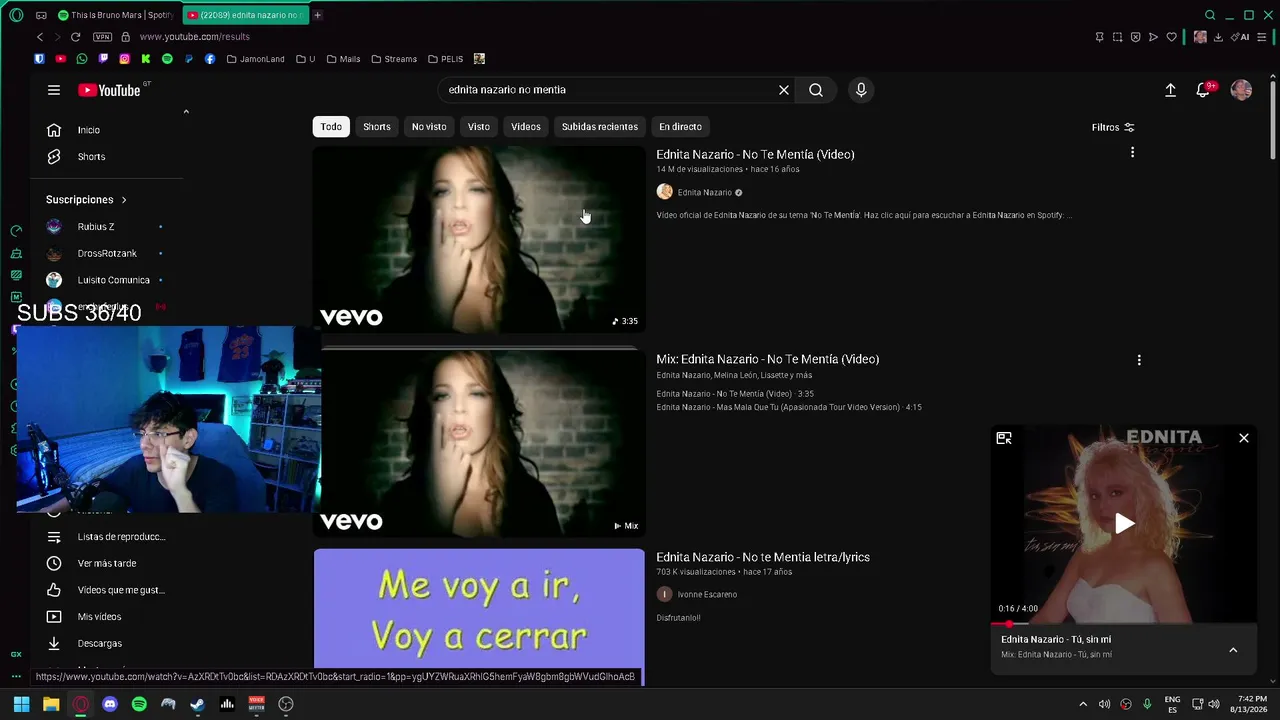Select the ednita nazario YouTube tab

(x=245, y=15)
